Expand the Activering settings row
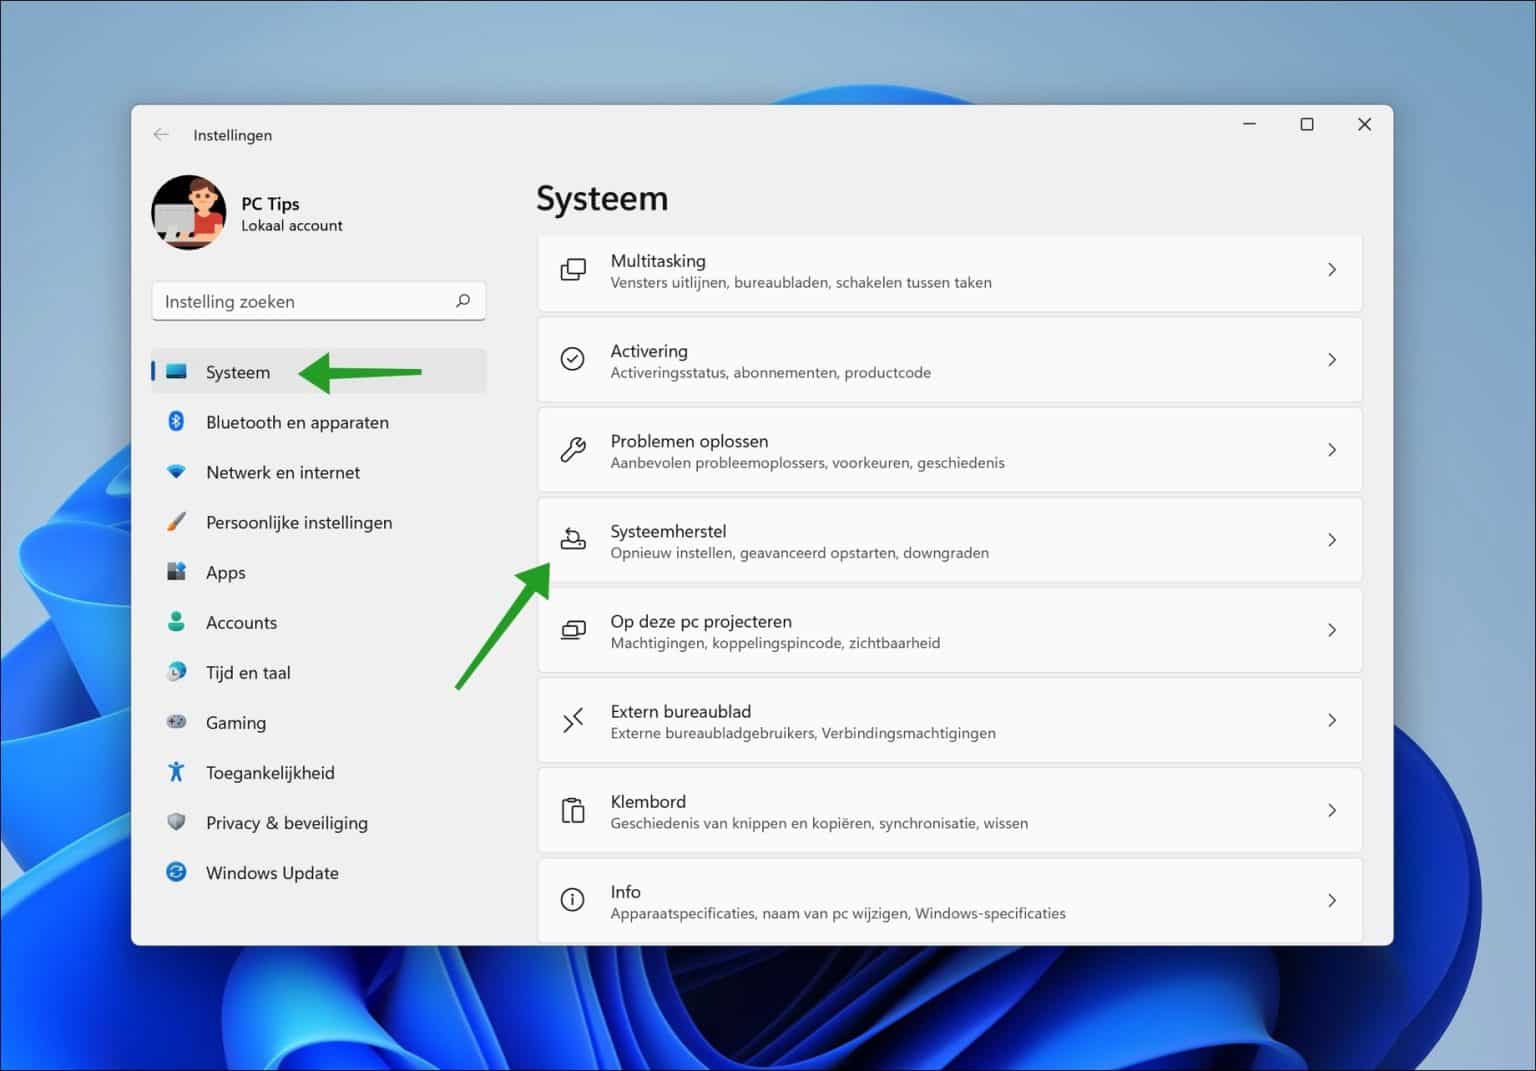Viewport: 1536px width, 1071px height. point(950,360)
